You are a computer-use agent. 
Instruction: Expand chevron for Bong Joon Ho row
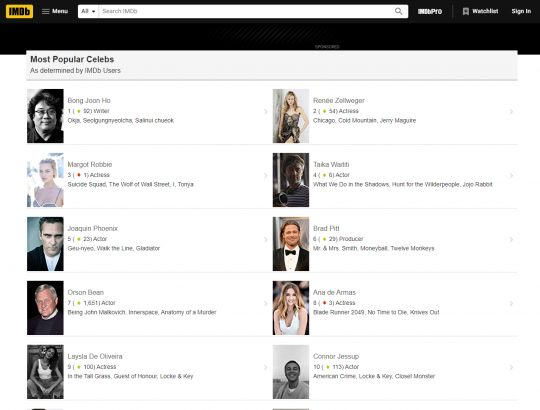pos(266,112)
